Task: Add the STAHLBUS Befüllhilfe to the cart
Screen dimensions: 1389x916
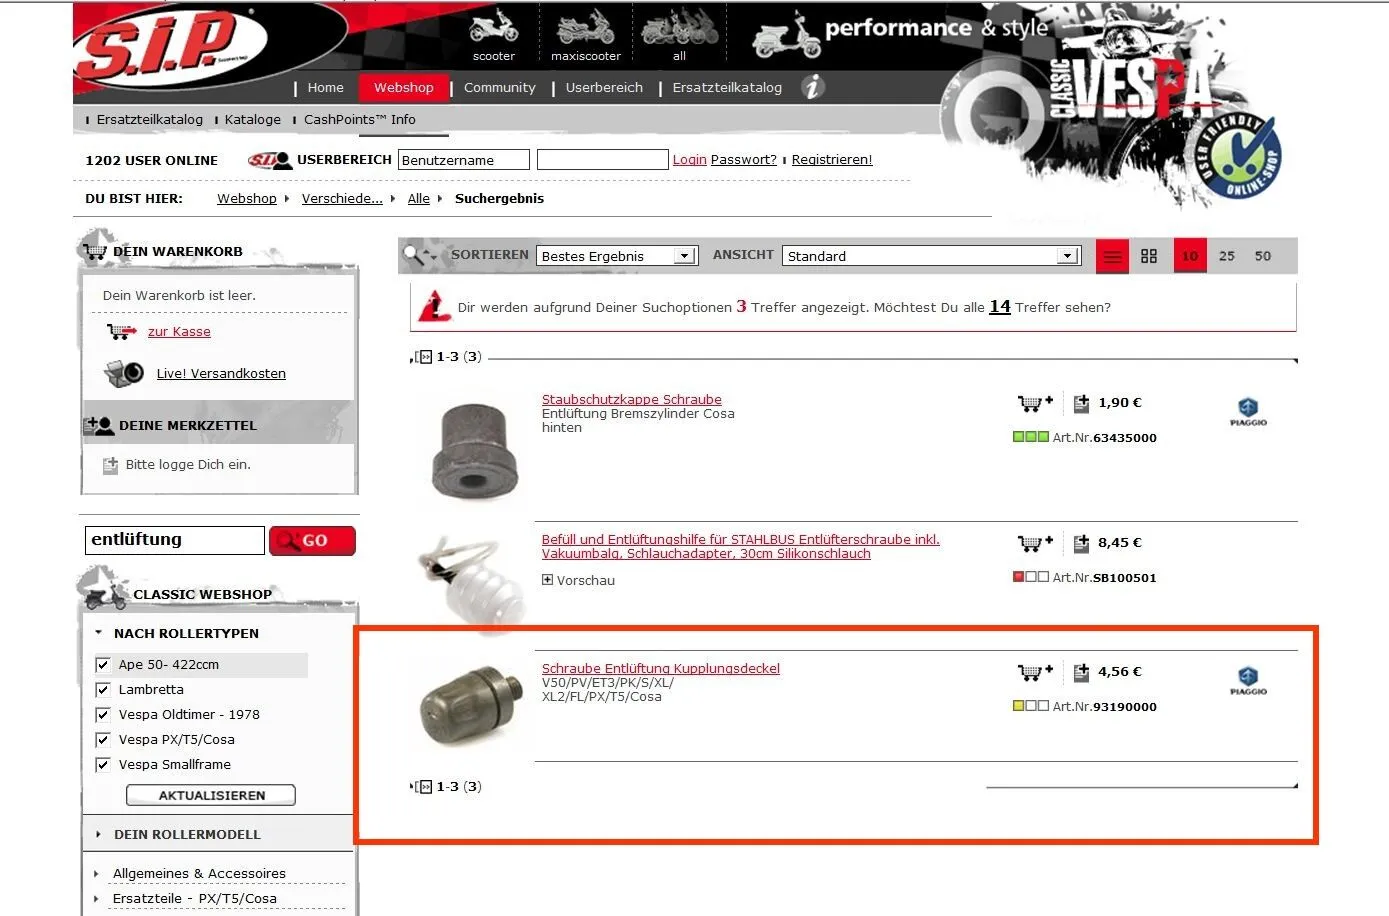Action: pos(1035,543)
